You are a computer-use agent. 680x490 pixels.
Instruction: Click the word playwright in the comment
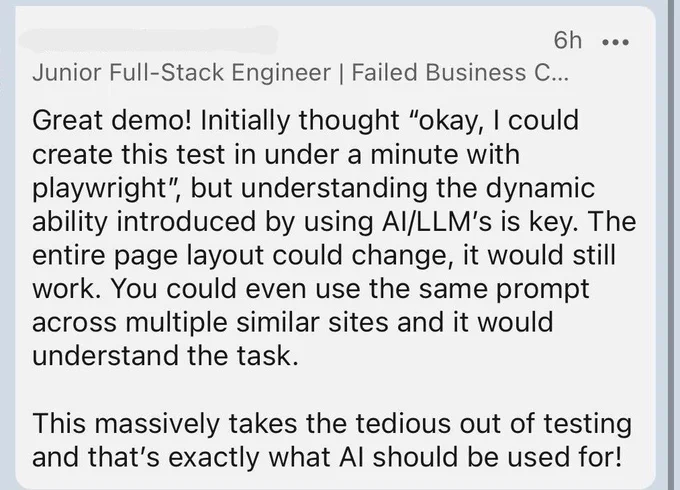100,189
